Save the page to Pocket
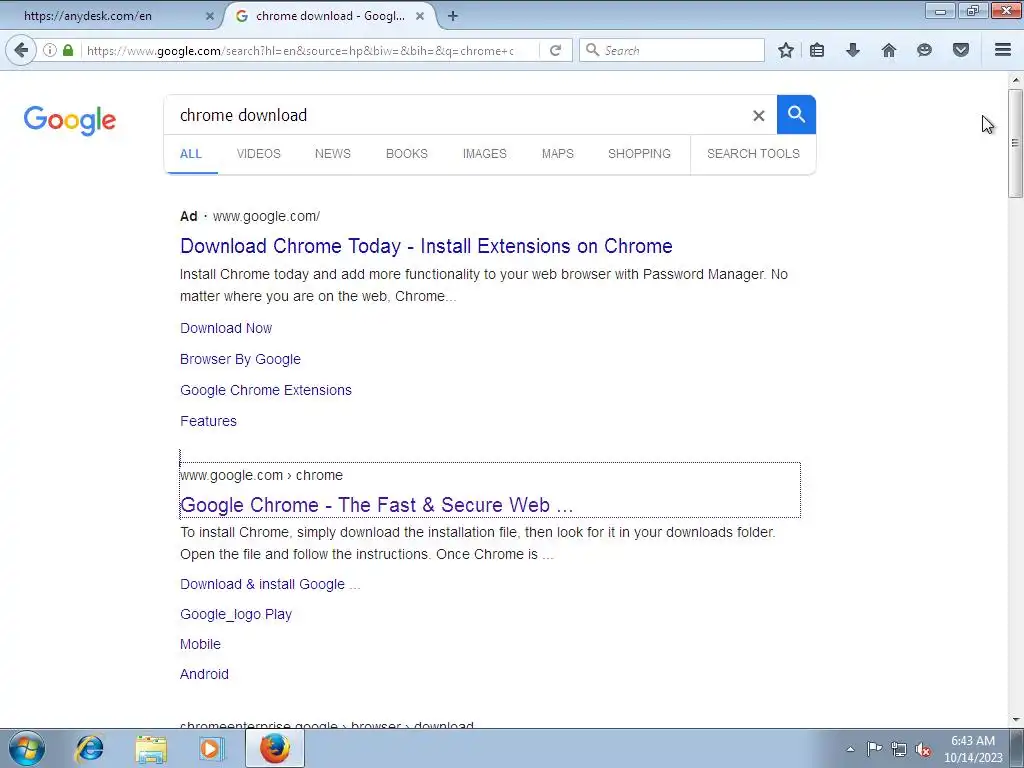Image resolution: width=1024 pixels, height=768 pixels. 961,50
